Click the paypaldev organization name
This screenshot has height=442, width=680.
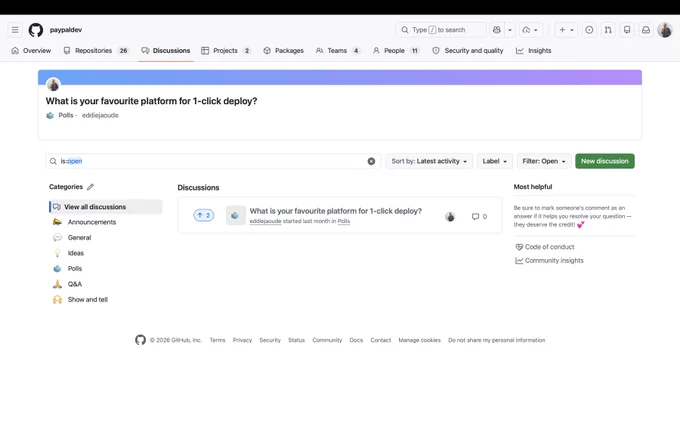(x=66, y=30)
